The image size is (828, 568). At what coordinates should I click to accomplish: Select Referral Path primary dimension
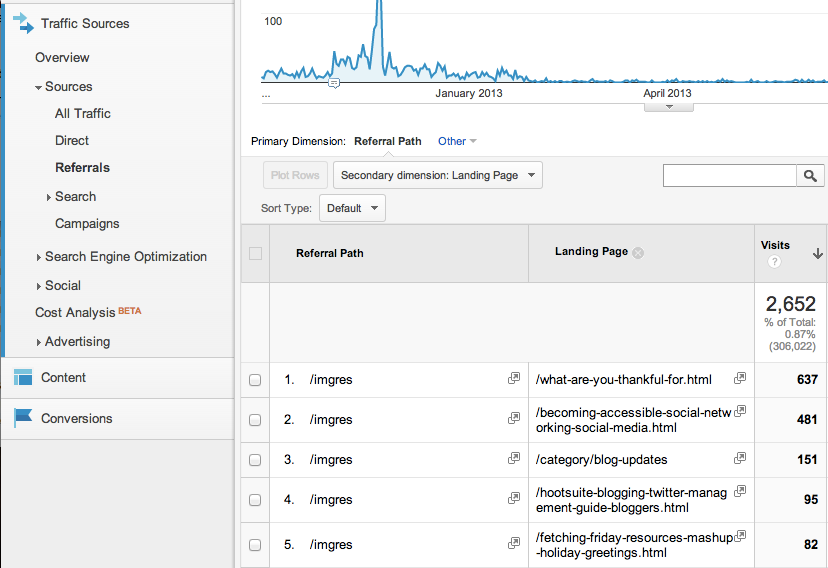[x=388, y=141]
